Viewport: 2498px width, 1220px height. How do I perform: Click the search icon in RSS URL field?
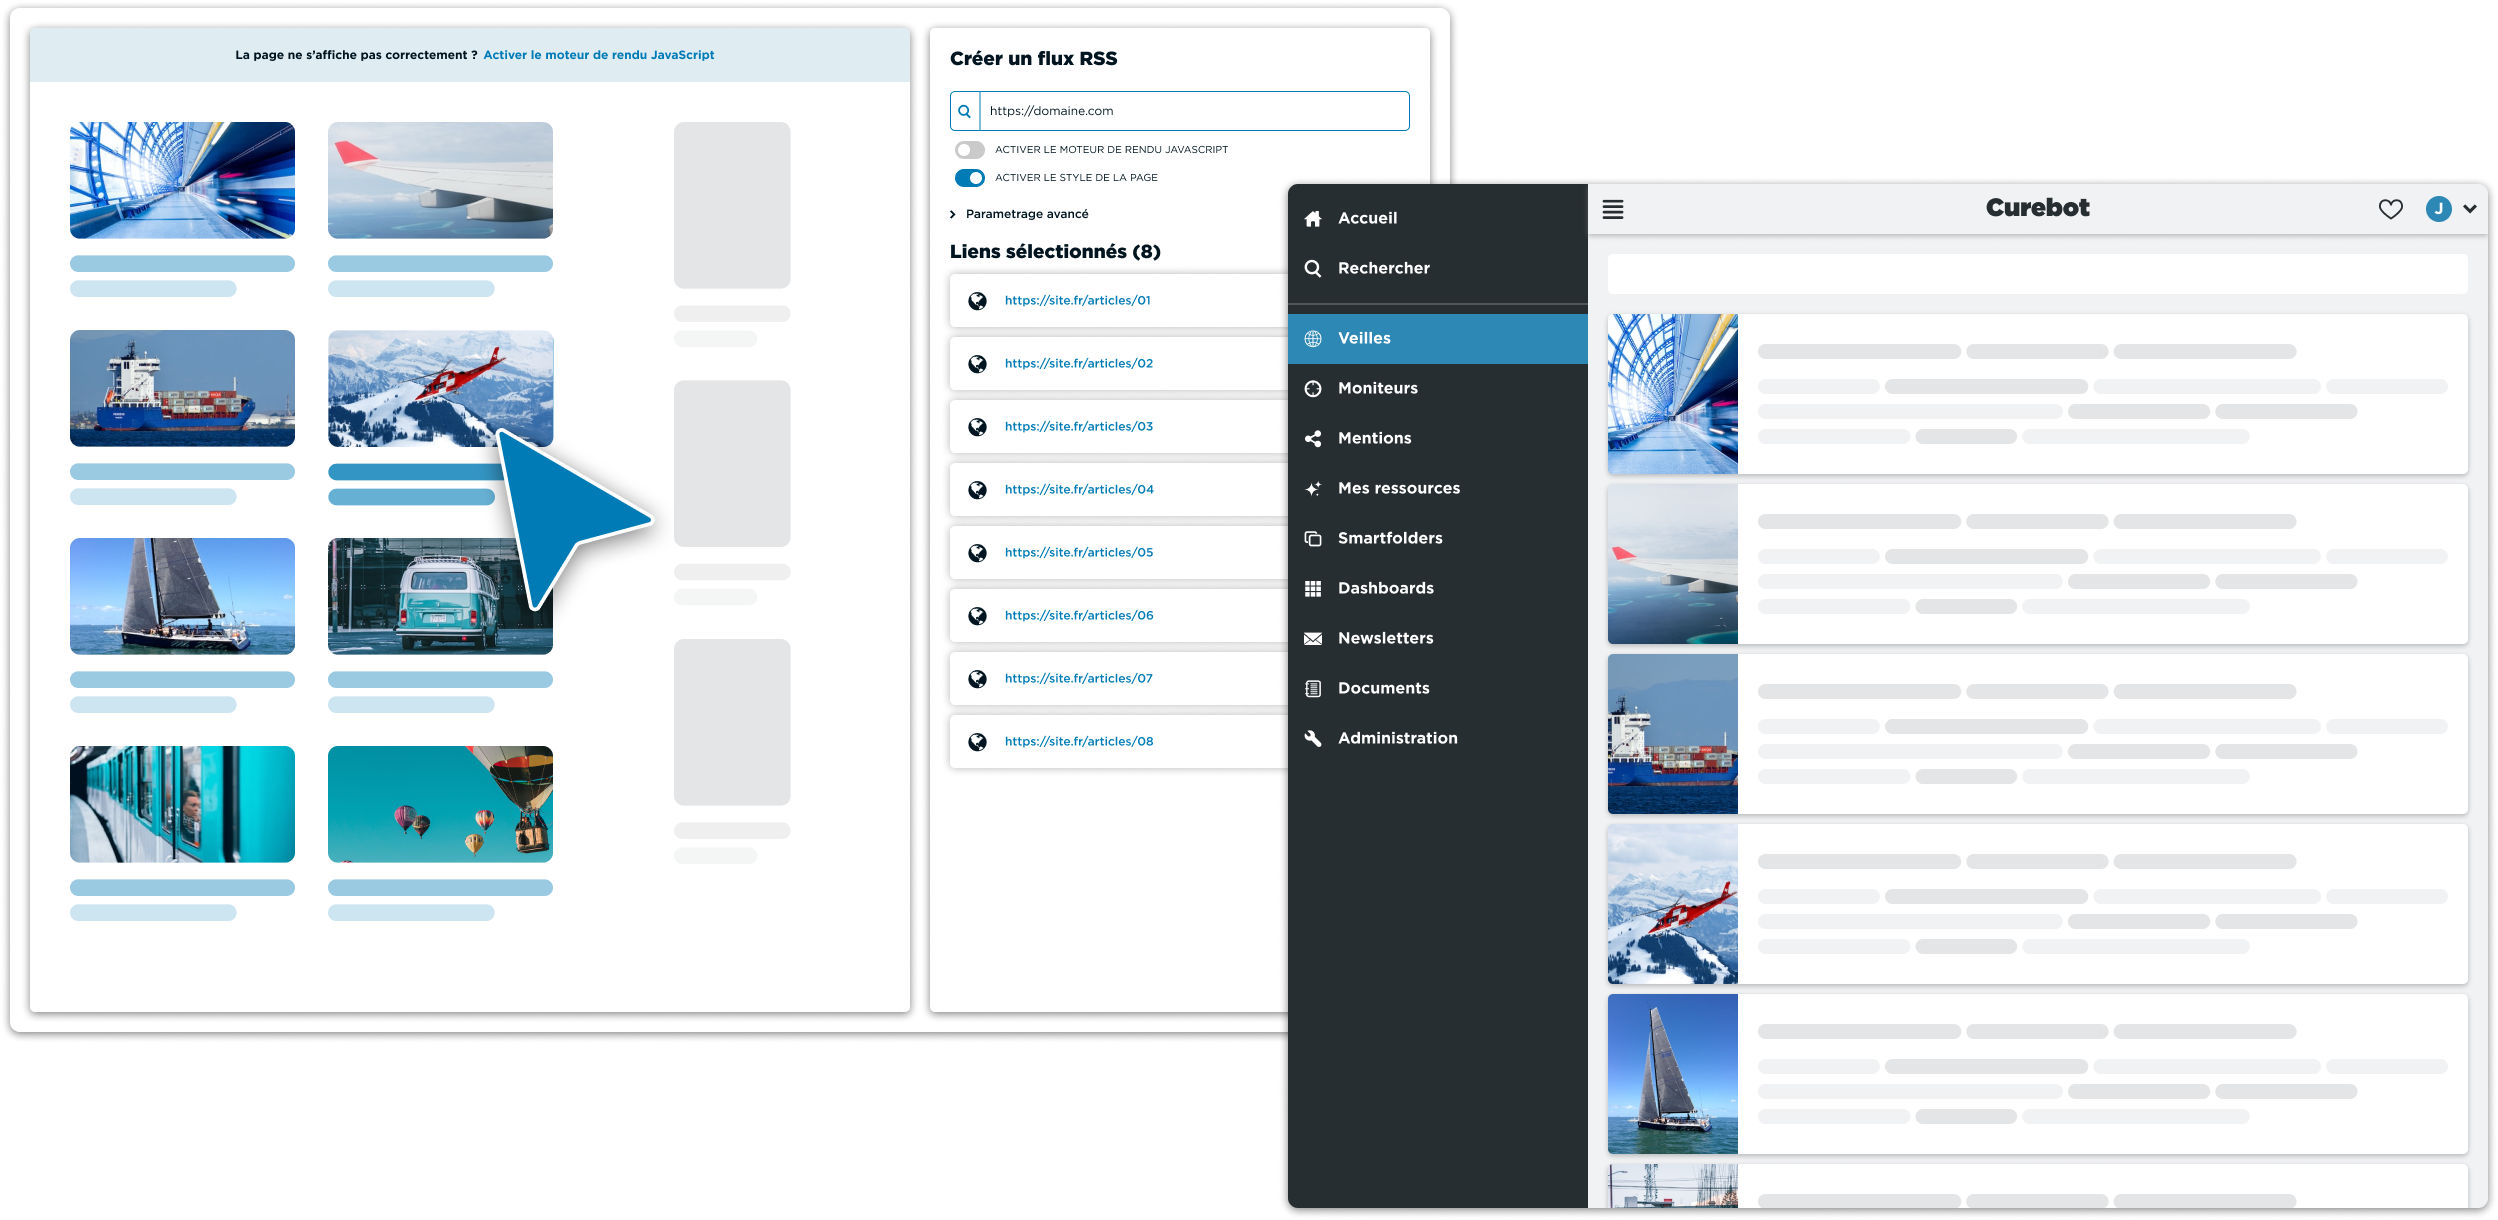point(965,111)
